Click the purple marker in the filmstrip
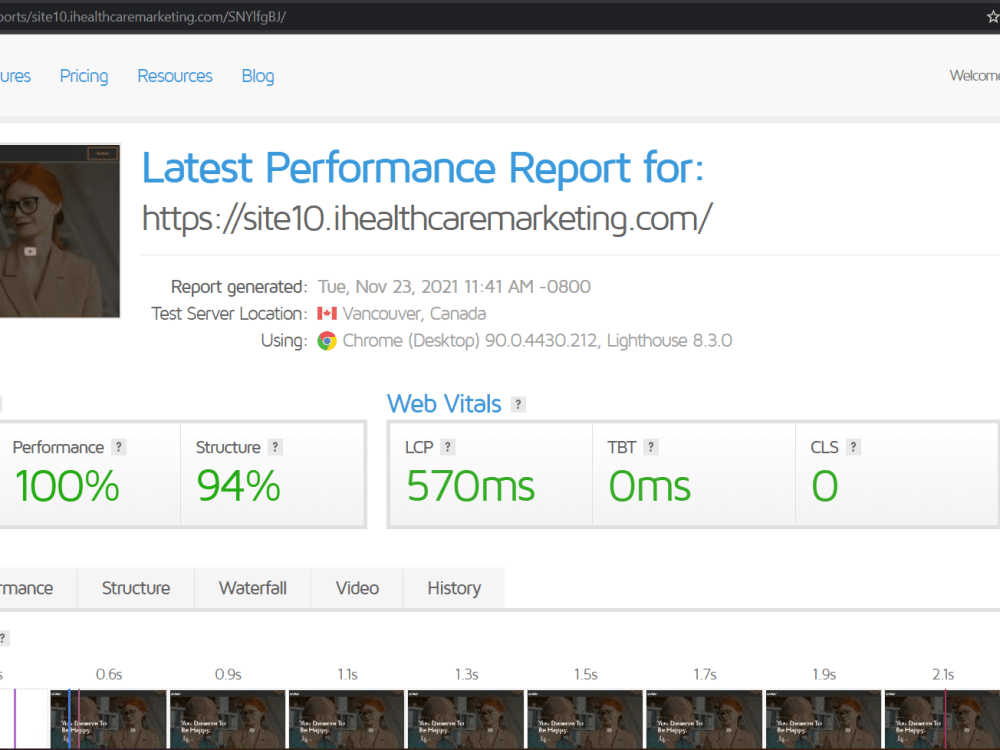 15,719
